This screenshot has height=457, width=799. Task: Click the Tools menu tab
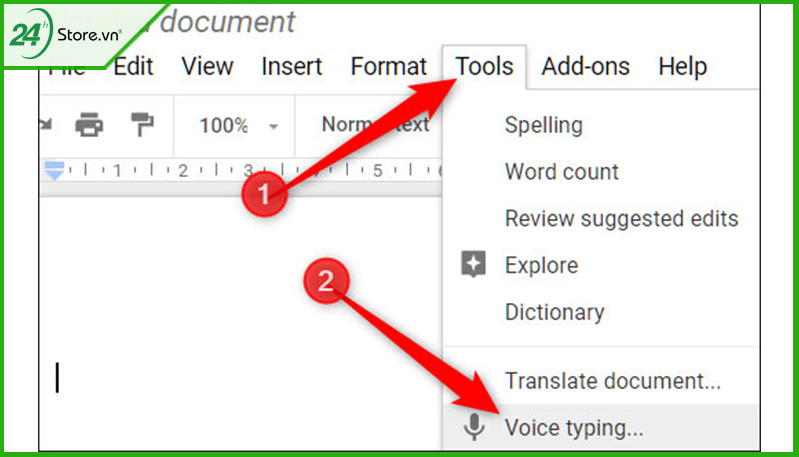[x=484, y=67]
